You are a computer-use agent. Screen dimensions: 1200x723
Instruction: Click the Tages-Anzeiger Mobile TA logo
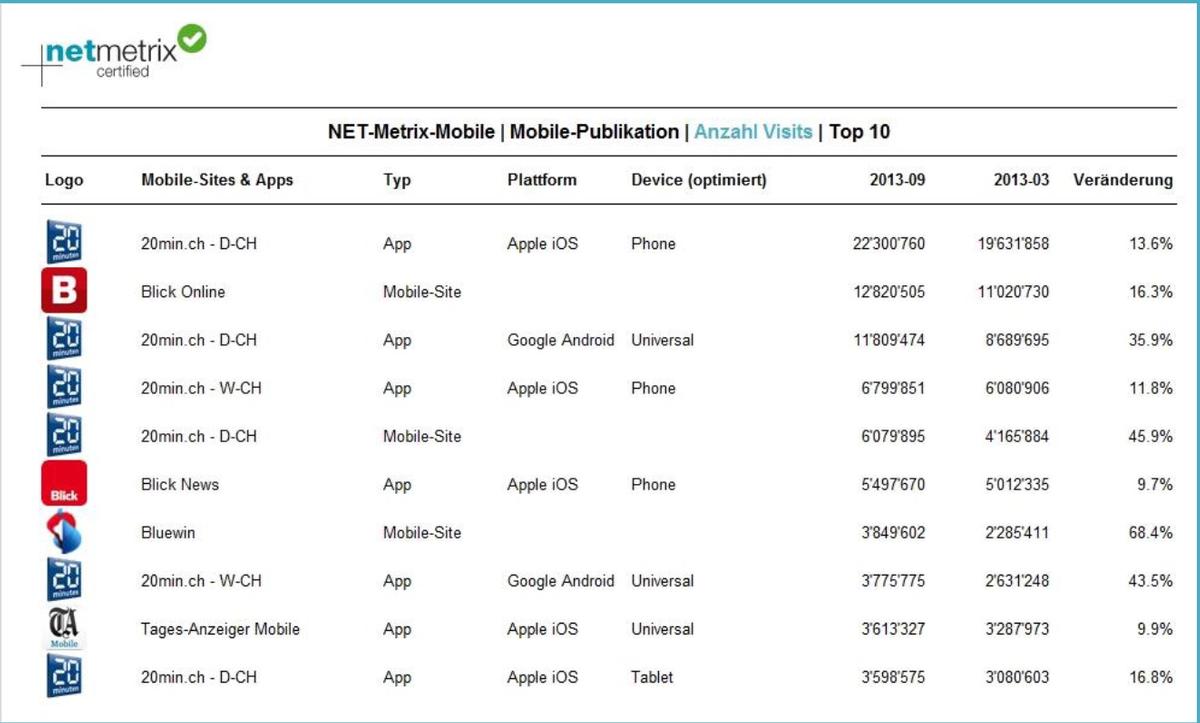click(x=64, y=629)
